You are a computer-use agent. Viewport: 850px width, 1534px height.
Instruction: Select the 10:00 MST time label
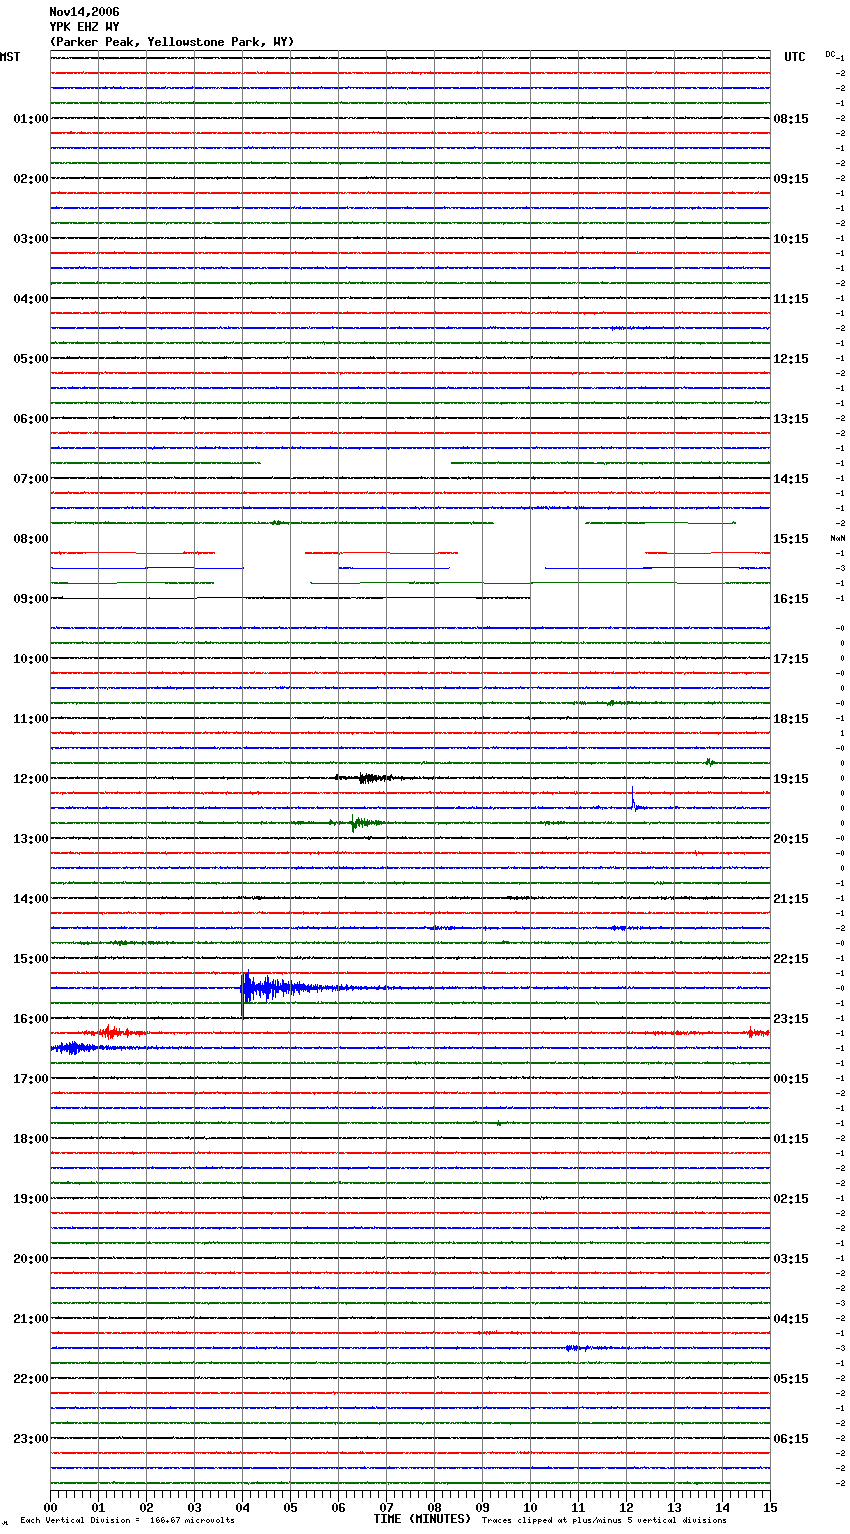click(x=31, y=659)
